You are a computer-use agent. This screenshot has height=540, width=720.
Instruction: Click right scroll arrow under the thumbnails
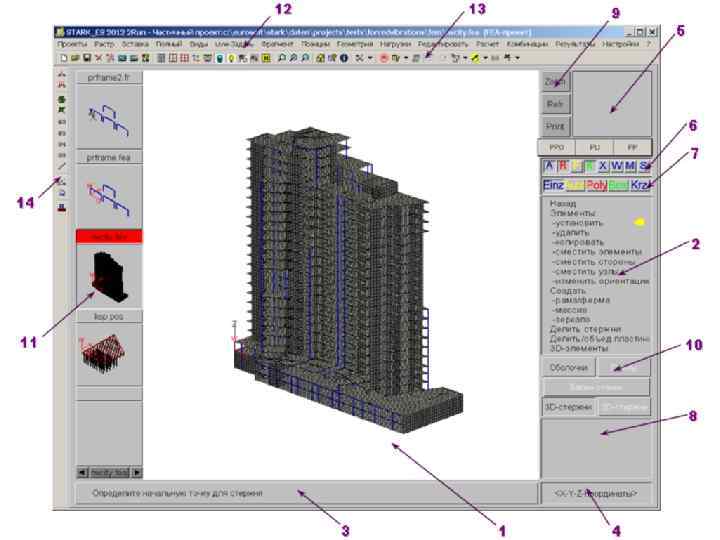point(137,472)
